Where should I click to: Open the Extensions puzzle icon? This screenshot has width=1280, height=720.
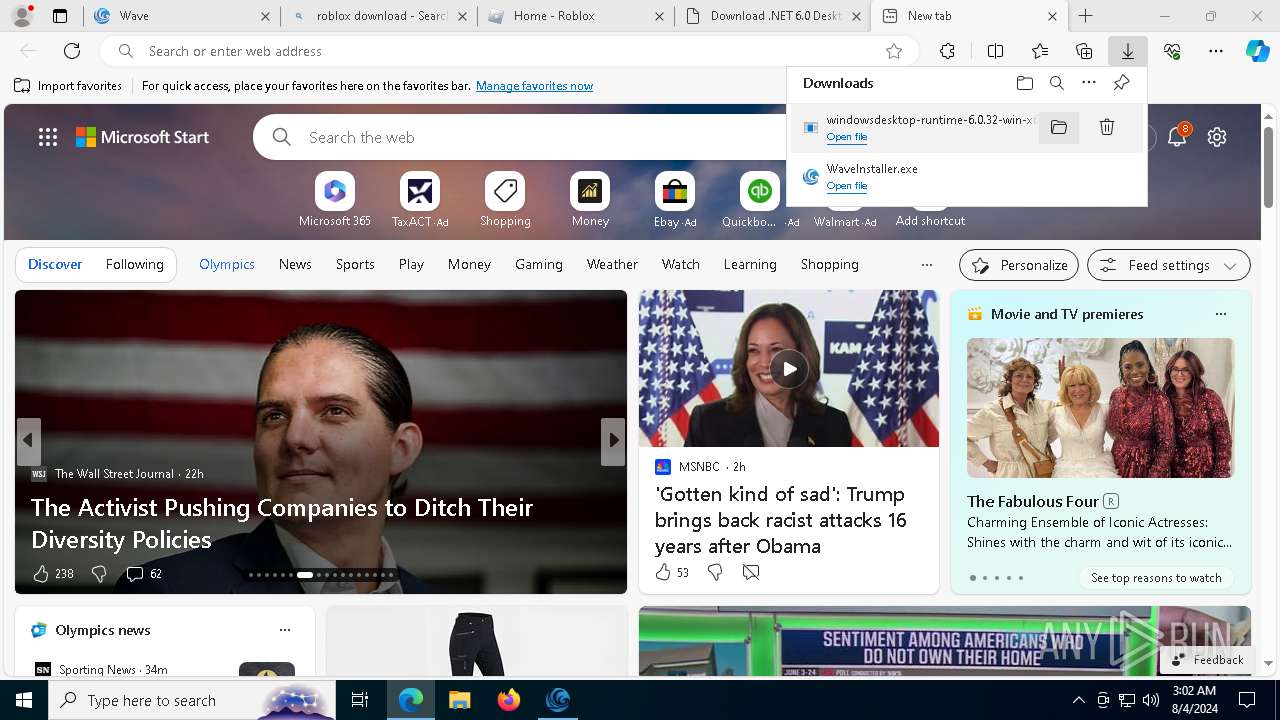948,51
